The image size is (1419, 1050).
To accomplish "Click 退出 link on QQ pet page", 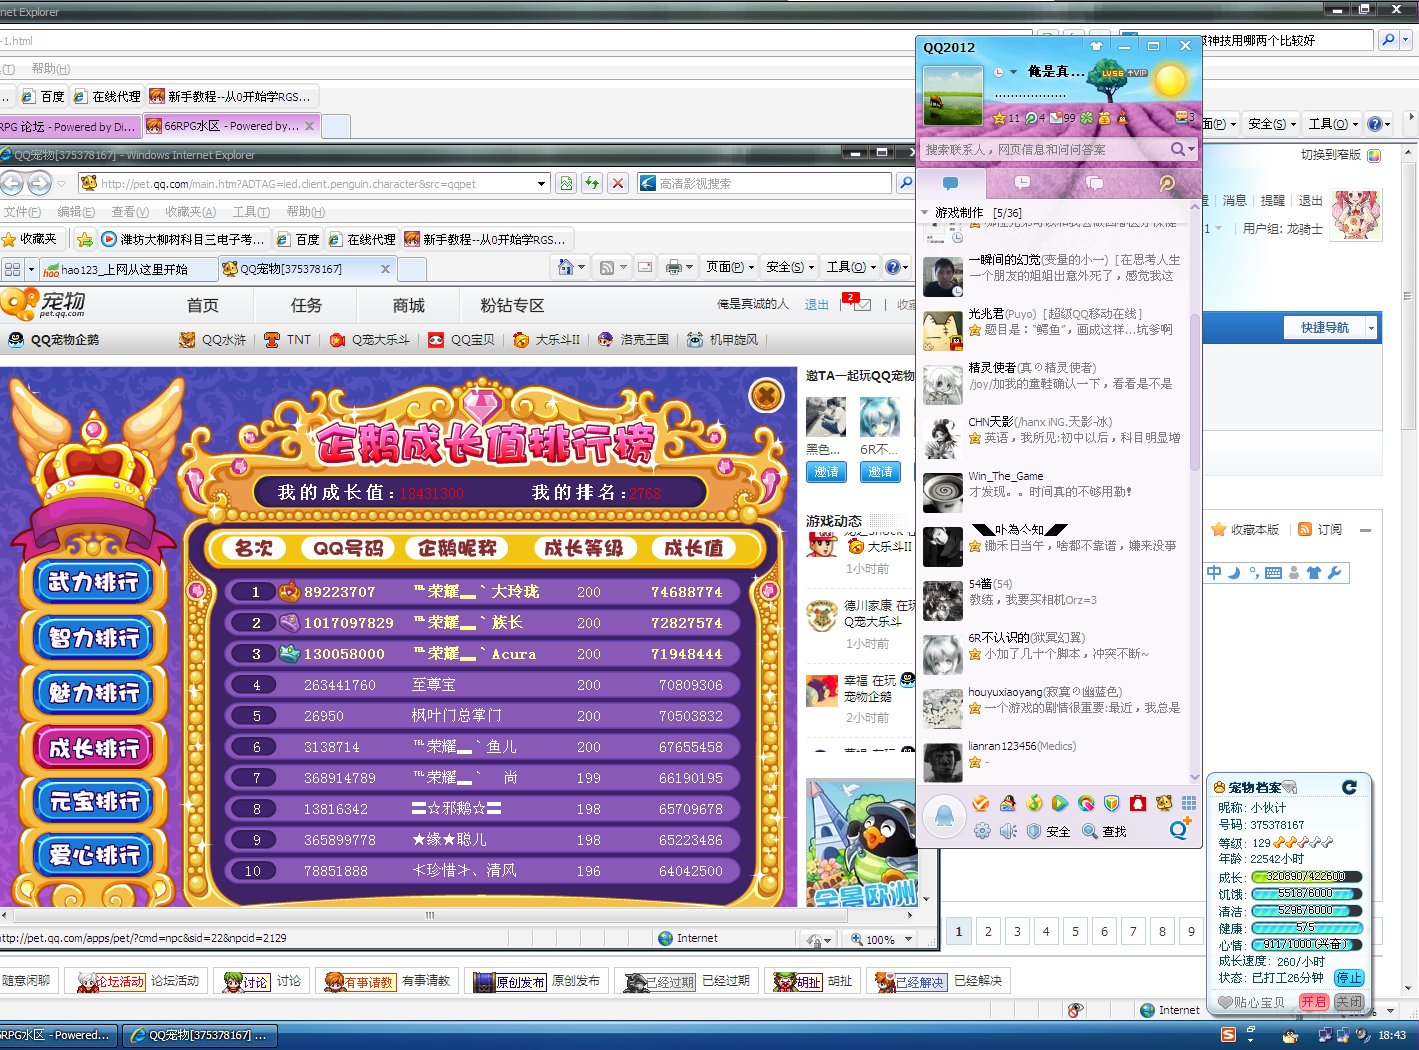I will pyautogui.click(x=817, y=304).
